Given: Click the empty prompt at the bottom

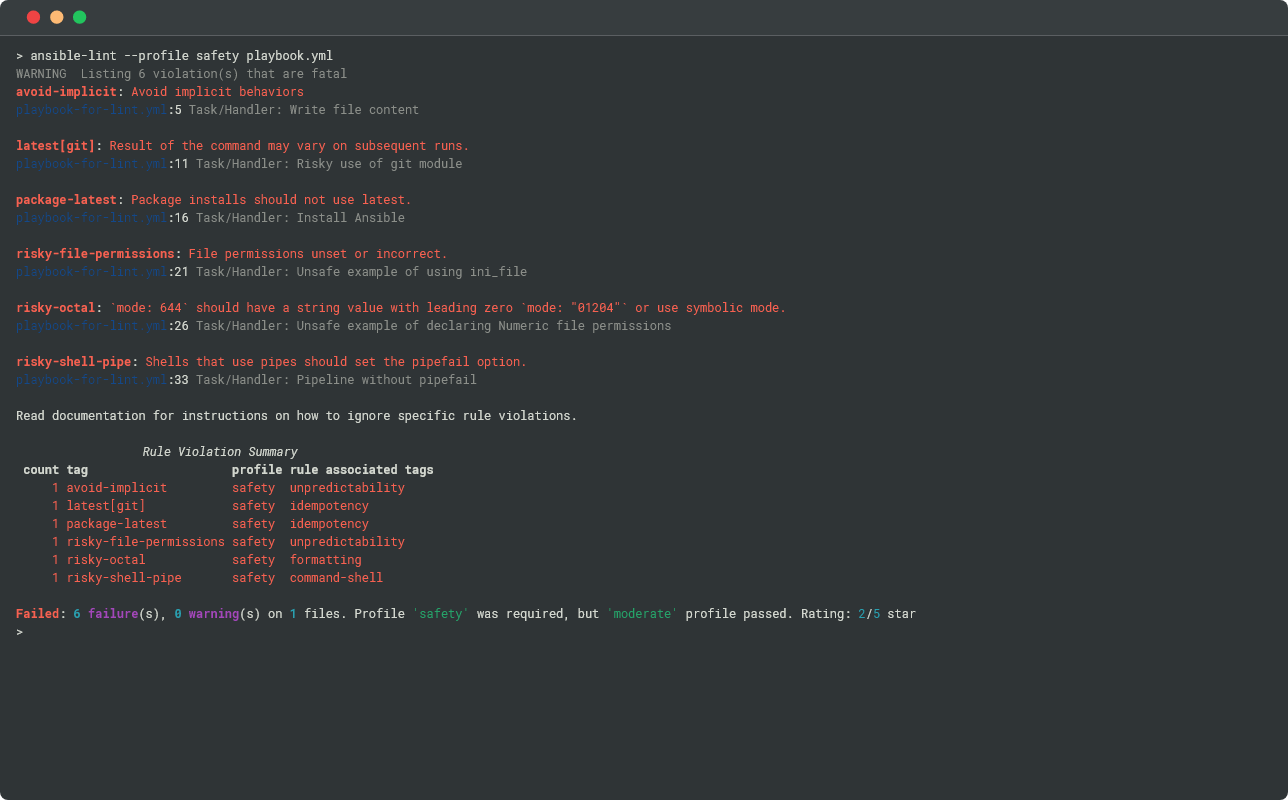Looking at the screenshot, I should 20,632.
